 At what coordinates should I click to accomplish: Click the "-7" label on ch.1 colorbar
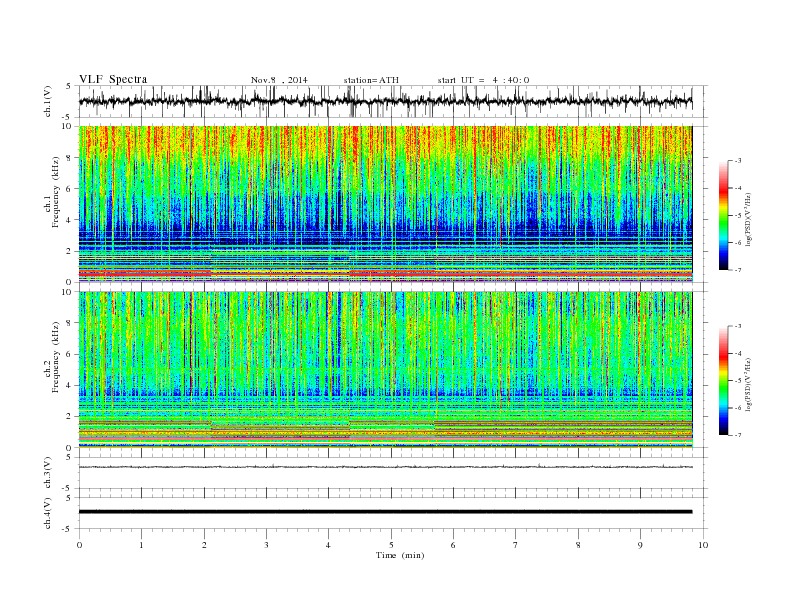[738, 270]
